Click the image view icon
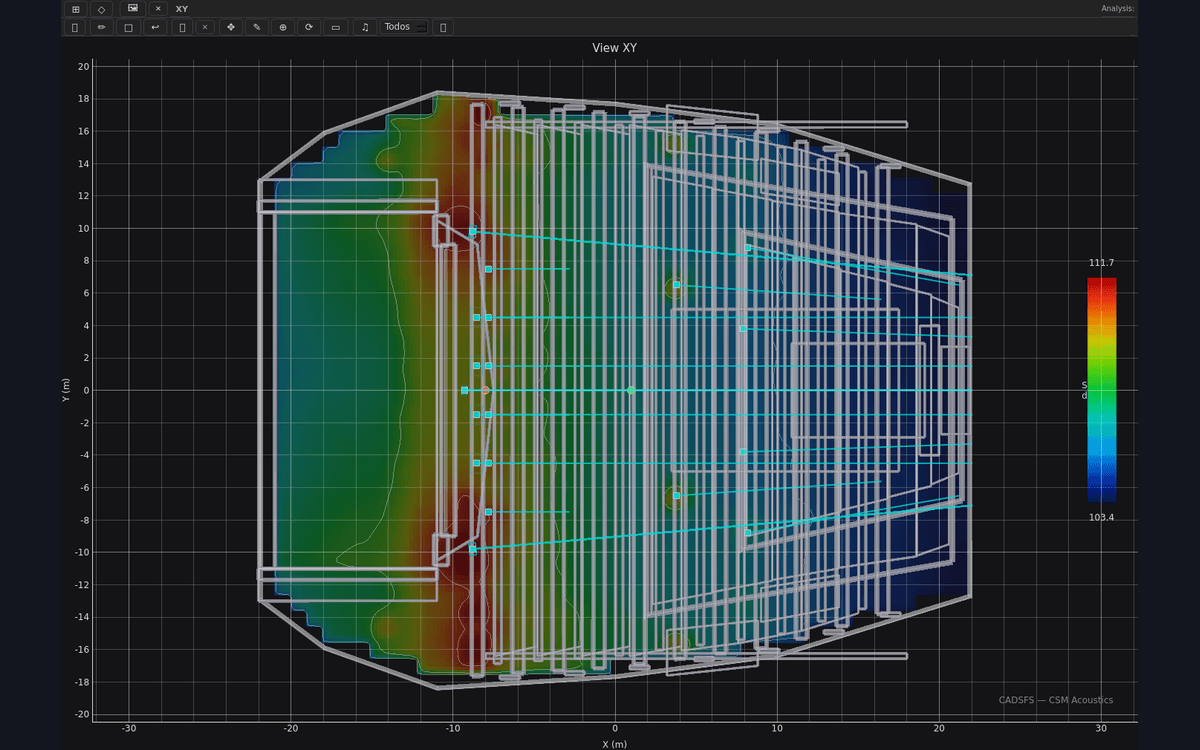 (132, 9)
